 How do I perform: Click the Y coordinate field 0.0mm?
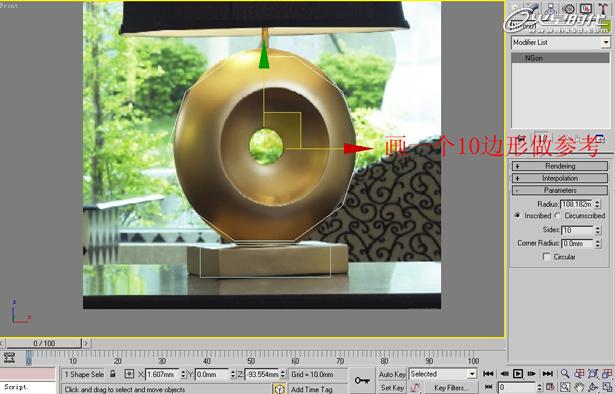coord(212,374)
